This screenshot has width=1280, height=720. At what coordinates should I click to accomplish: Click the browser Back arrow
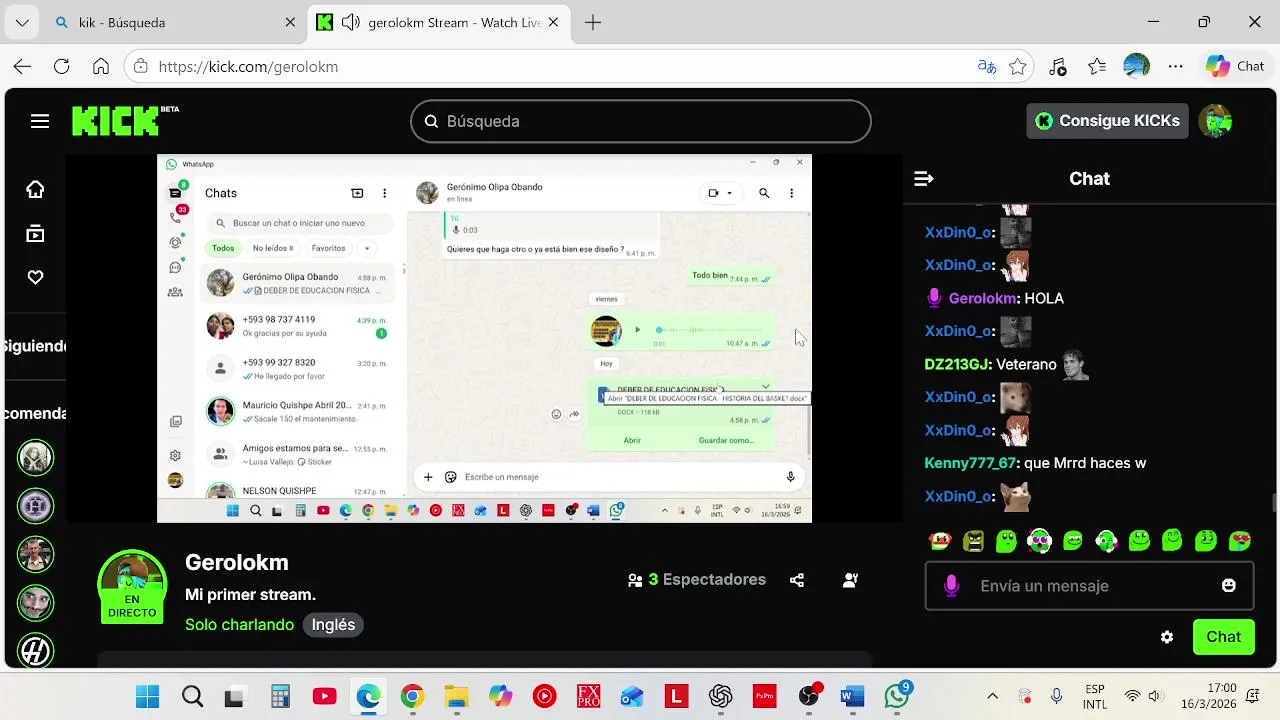pyautogui.click(x=22, y=67)
